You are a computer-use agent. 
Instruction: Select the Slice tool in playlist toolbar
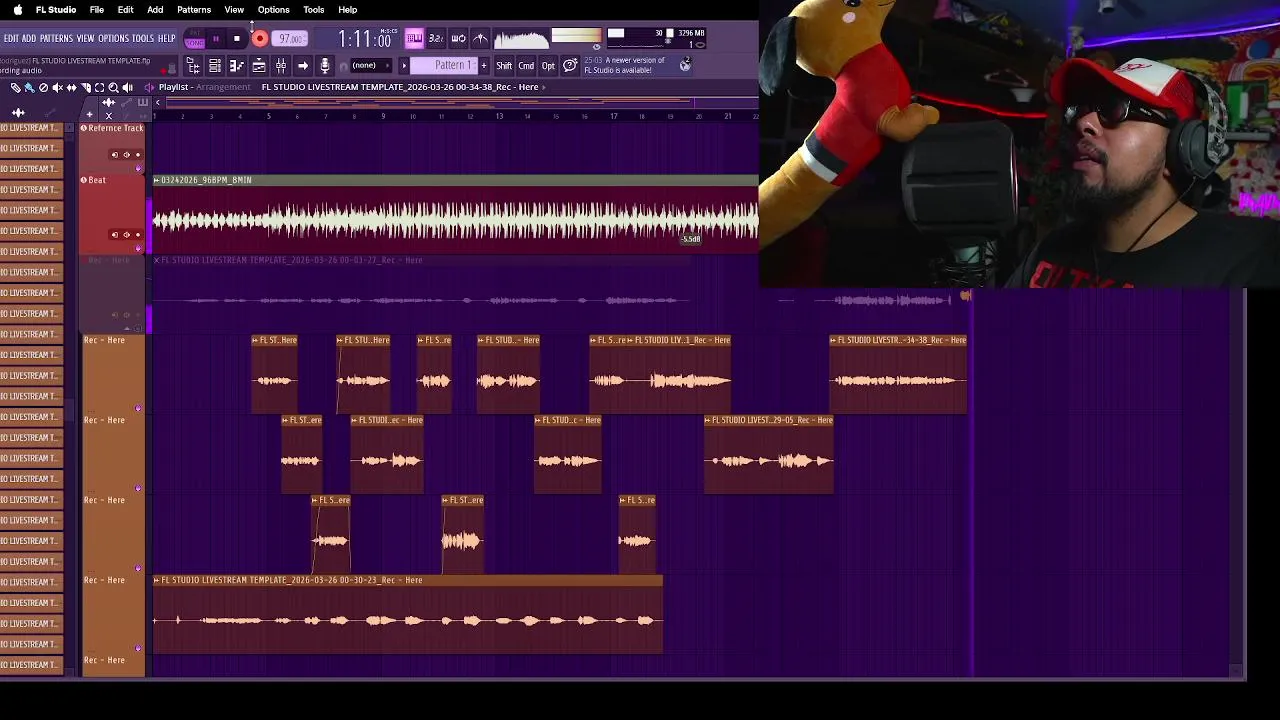(85, 88)
